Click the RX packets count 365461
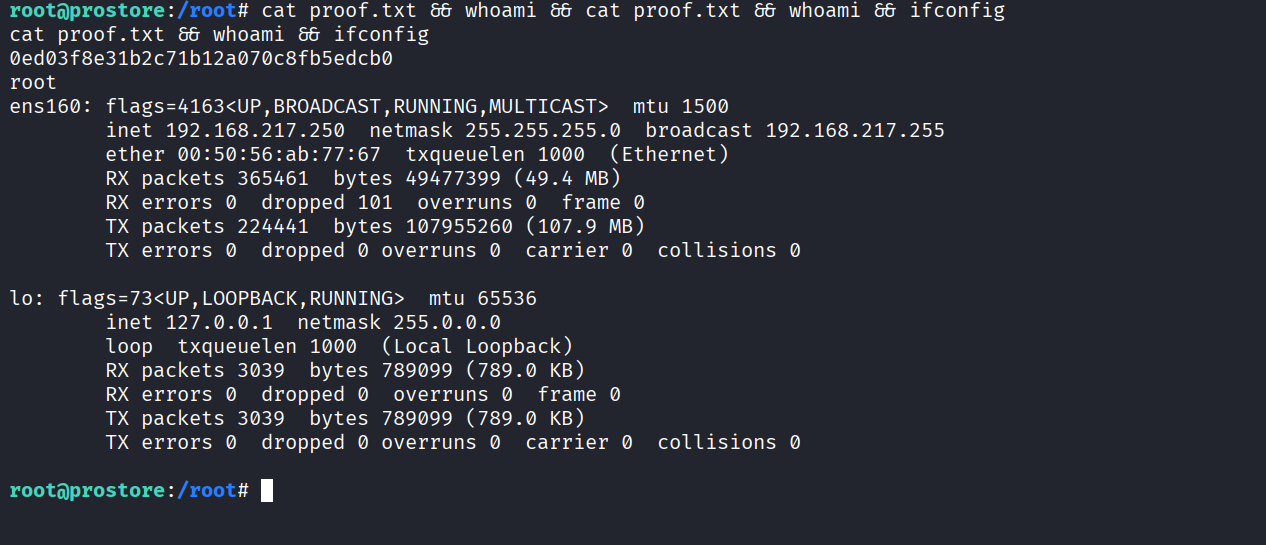Image resolution: width=1266 pixels, height=545 pixels. [x=273, y=178]
